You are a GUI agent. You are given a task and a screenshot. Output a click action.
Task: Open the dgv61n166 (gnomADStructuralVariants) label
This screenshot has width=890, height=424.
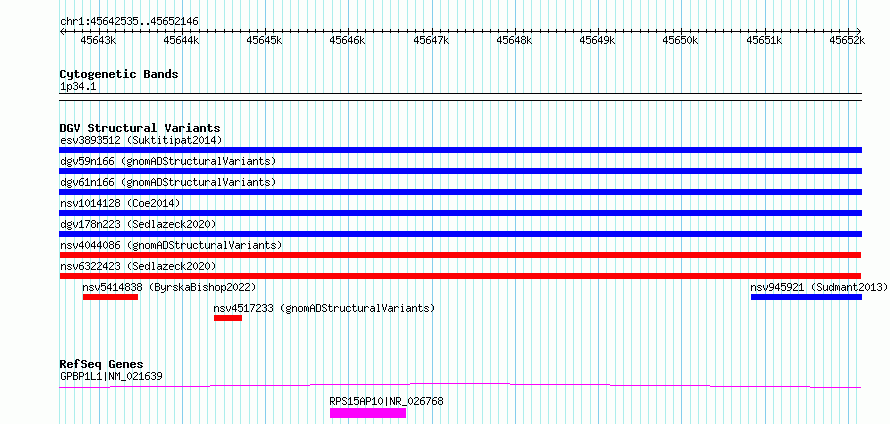(x=167, y=182)
